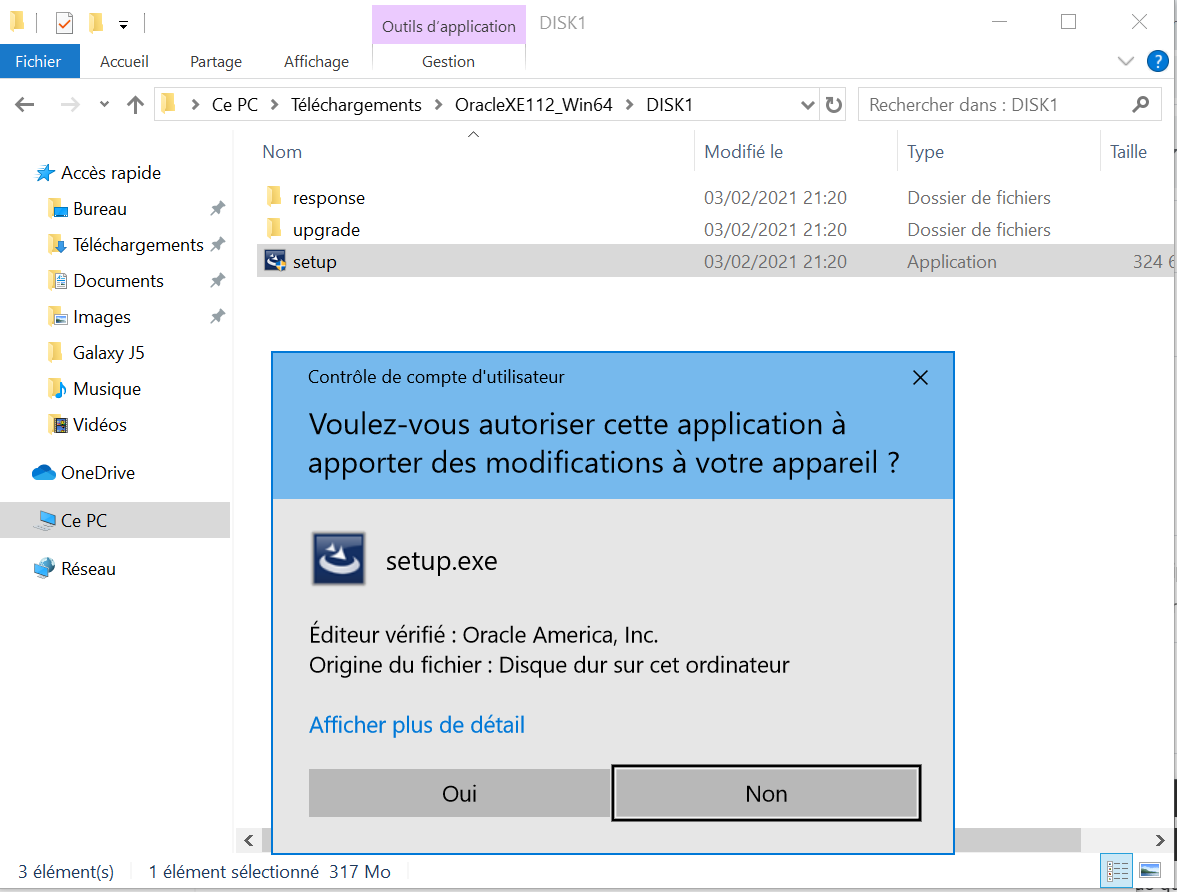Switch to the Partage ribbon tab
Viewport: 1177px width, 892px height.
click(215, 62)
